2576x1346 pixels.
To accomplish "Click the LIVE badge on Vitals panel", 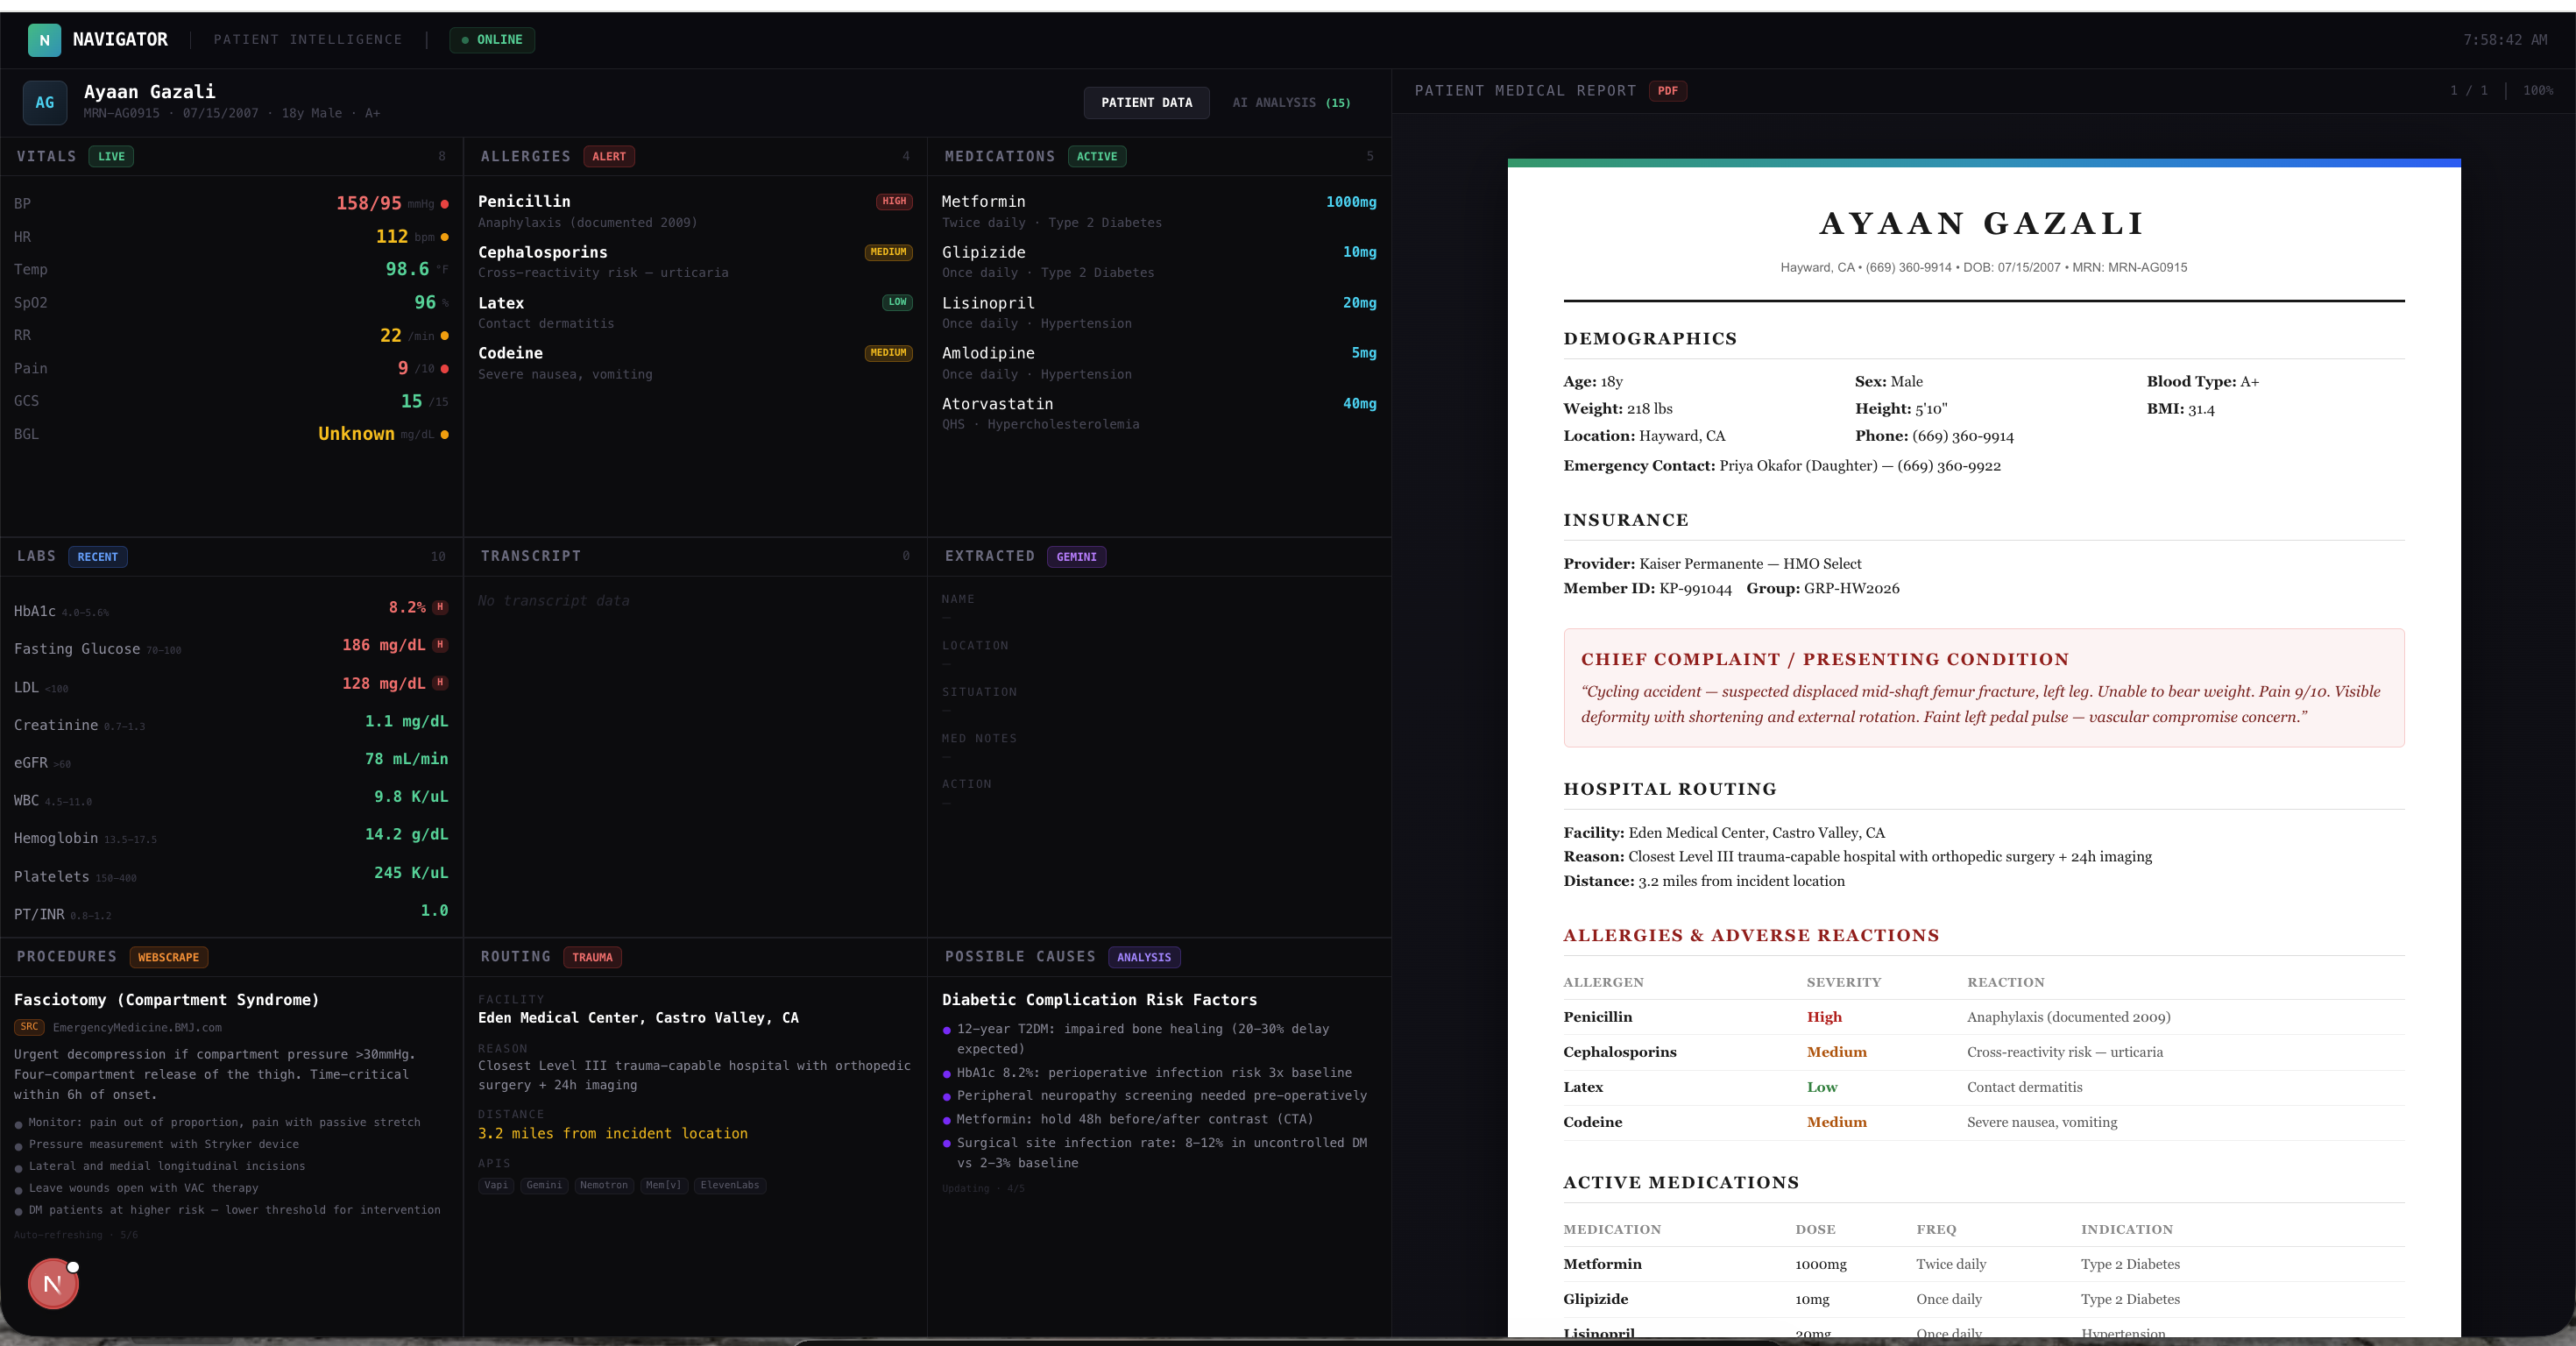I will [111, 156].
